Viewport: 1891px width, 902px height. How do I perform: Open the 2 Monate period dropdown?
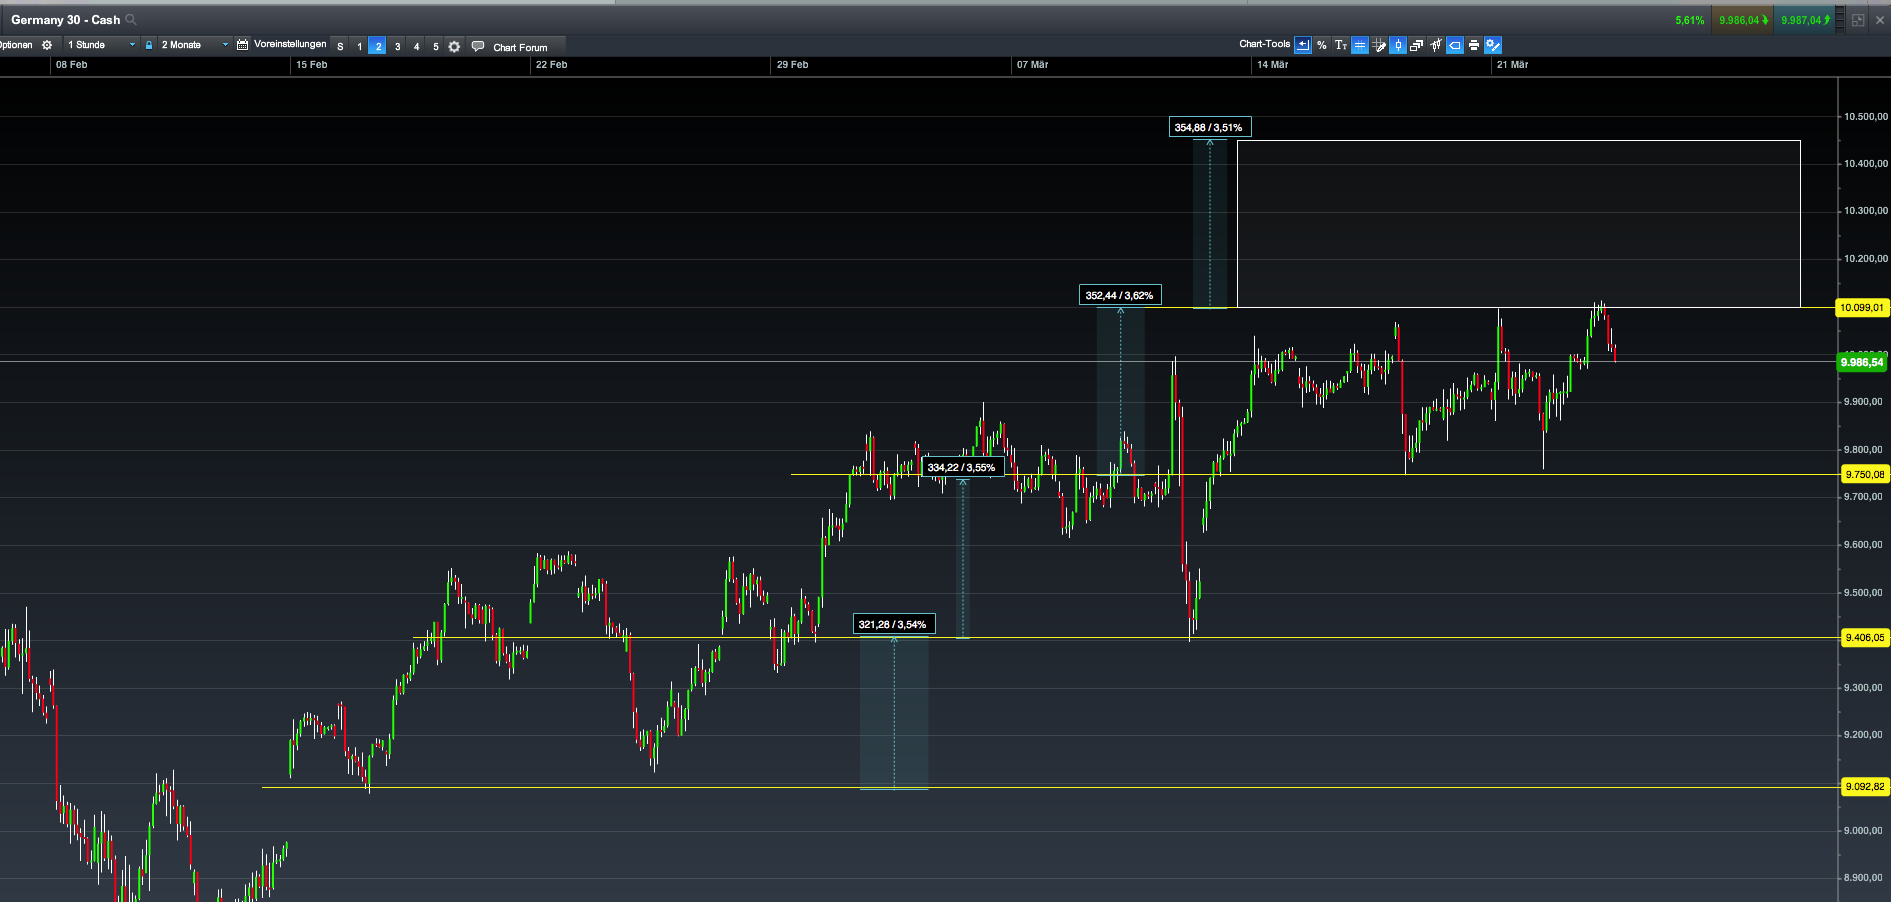coord(190,45)
